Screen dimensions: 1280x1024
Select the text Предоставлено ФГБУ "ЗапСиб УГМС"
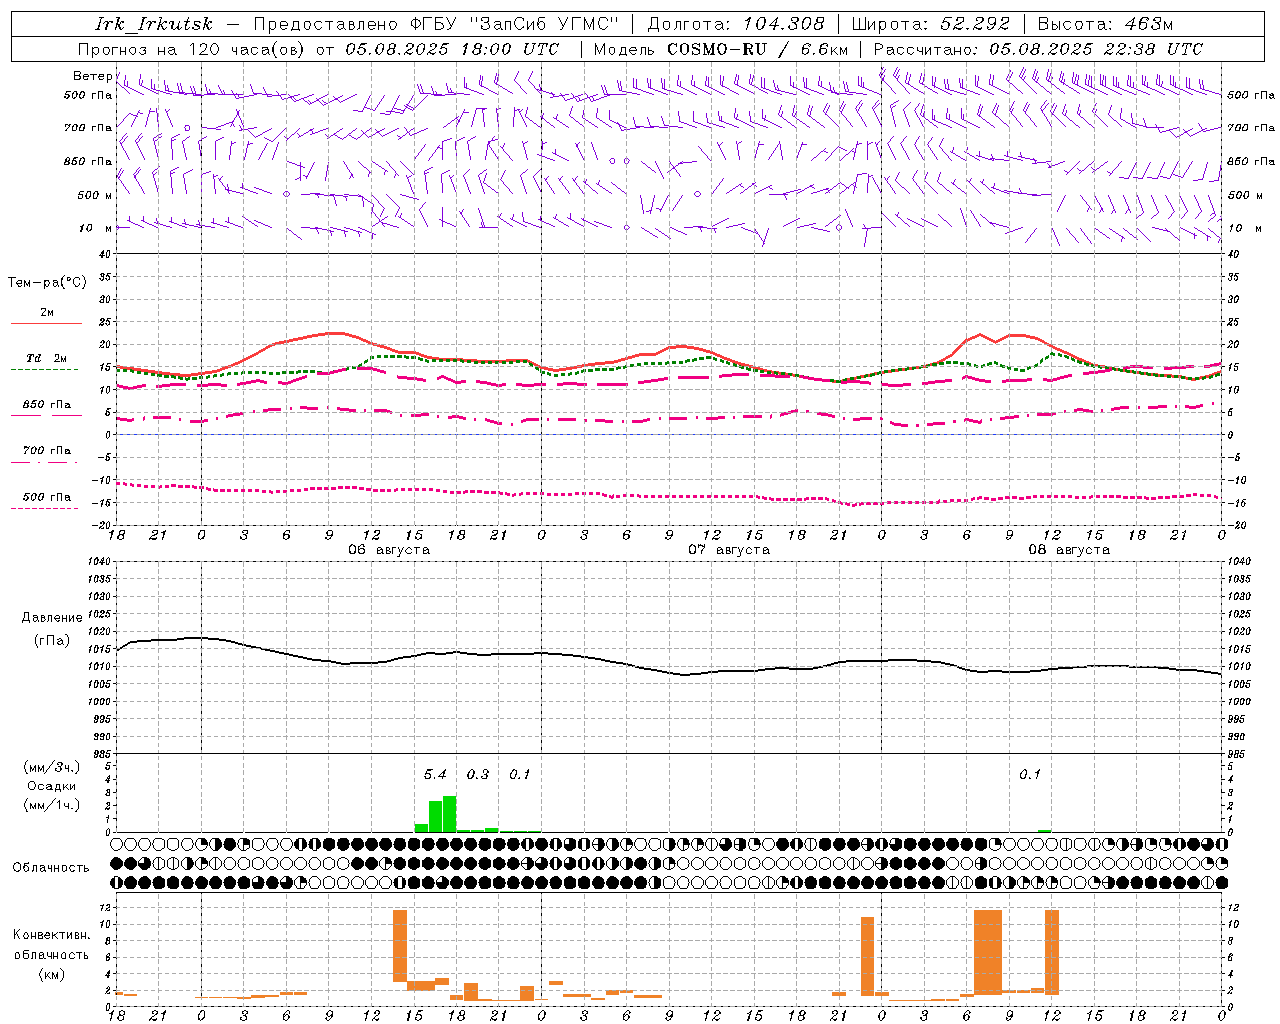pos(436,24)
